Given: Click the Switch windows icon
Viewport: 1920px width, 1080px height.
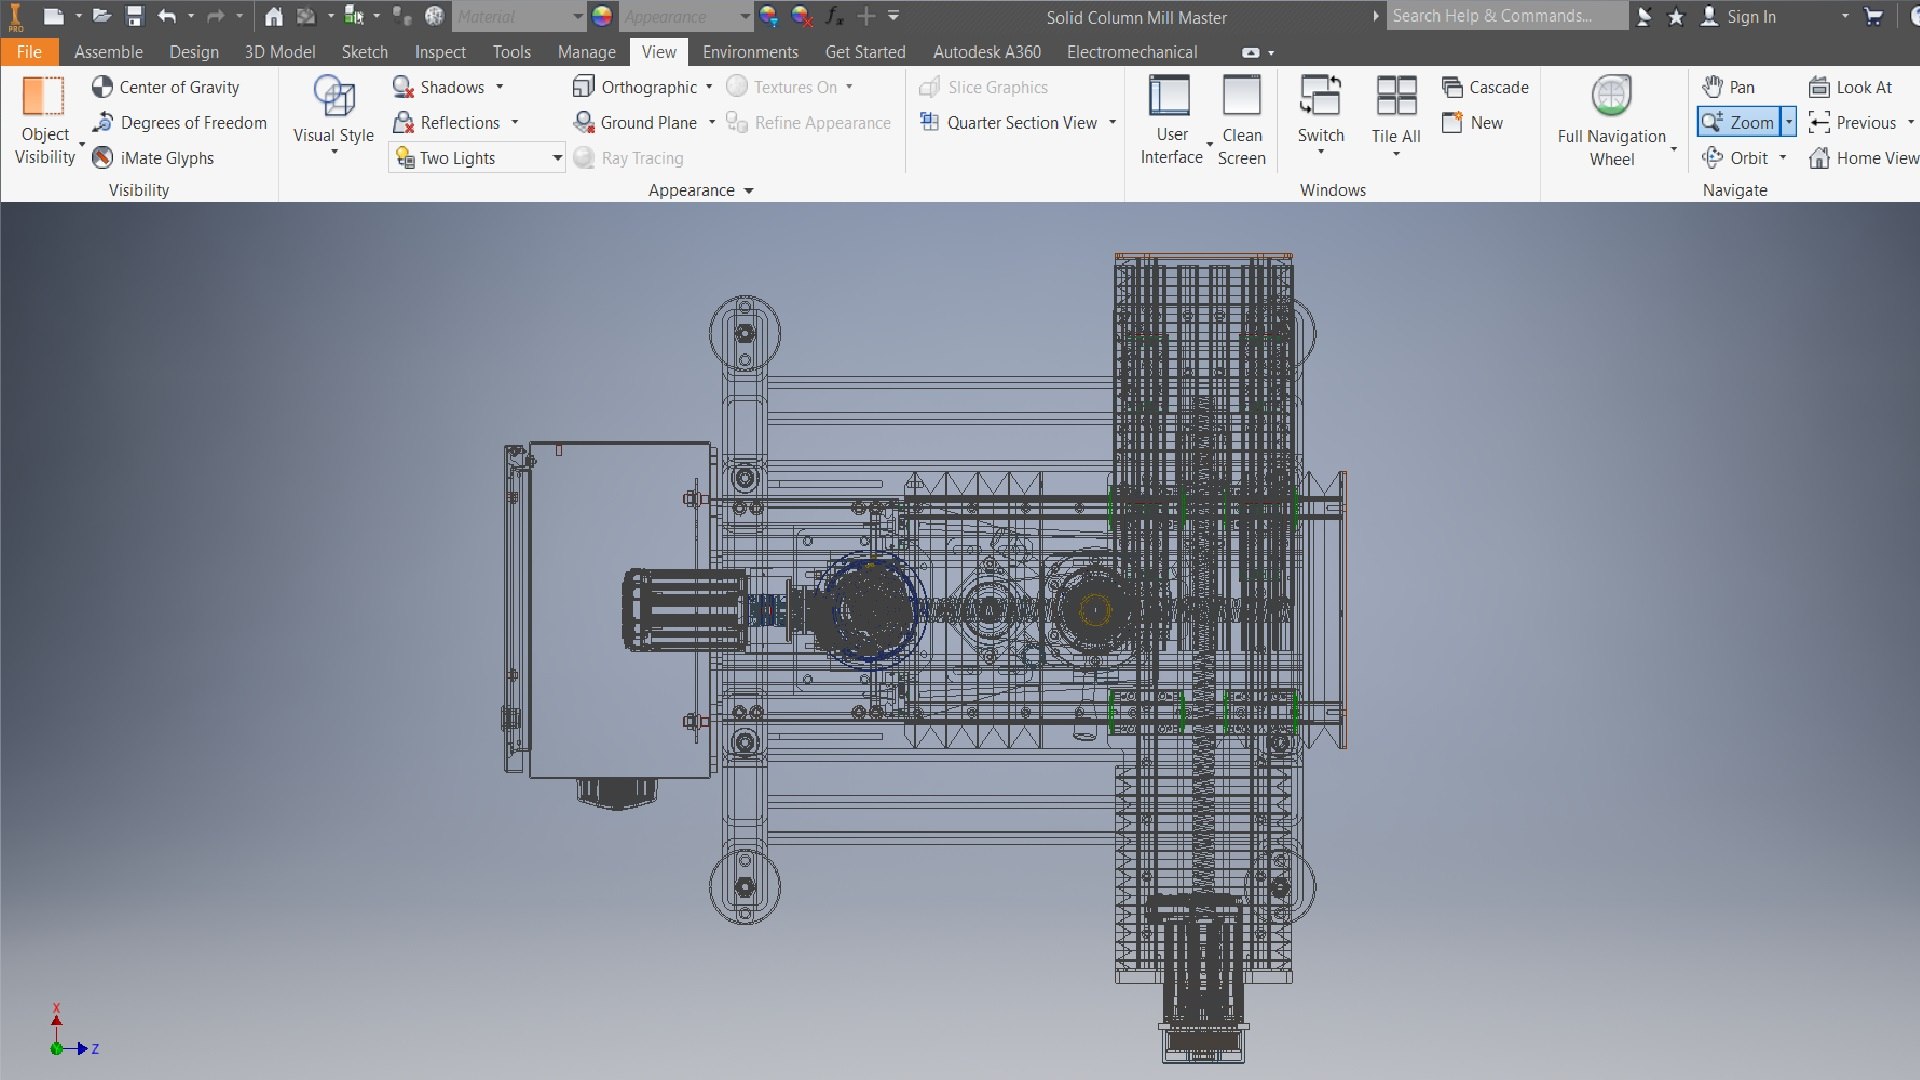Looking at the screenshot, I should (x=1320, y=96).
